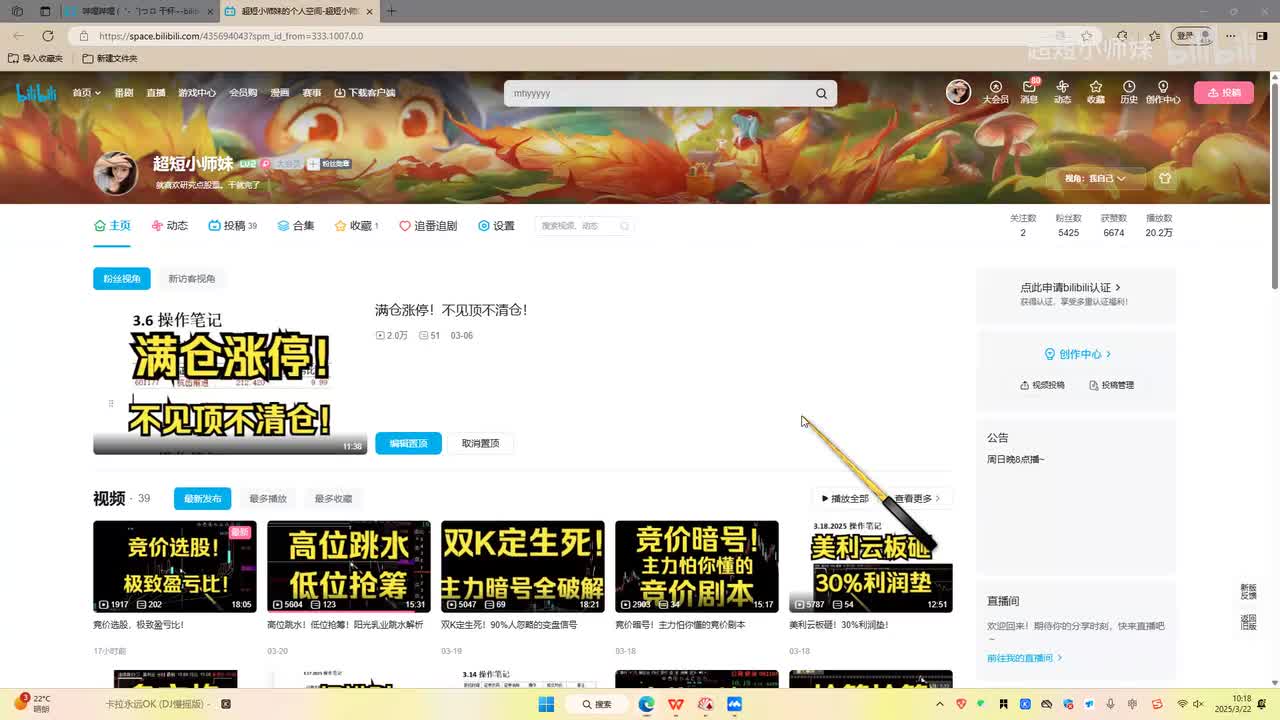
Task: Open the 设置 tab
Action: (496, 226)
